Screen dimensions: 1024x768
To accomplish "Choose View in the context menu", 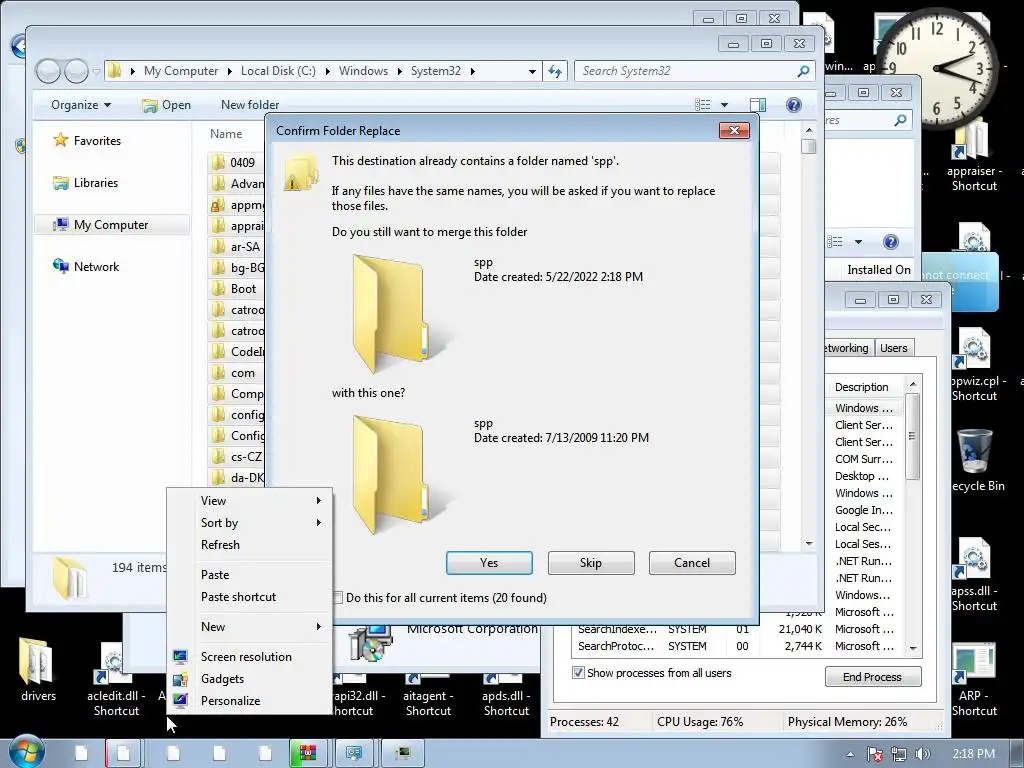I will click(x=251, y=501).
